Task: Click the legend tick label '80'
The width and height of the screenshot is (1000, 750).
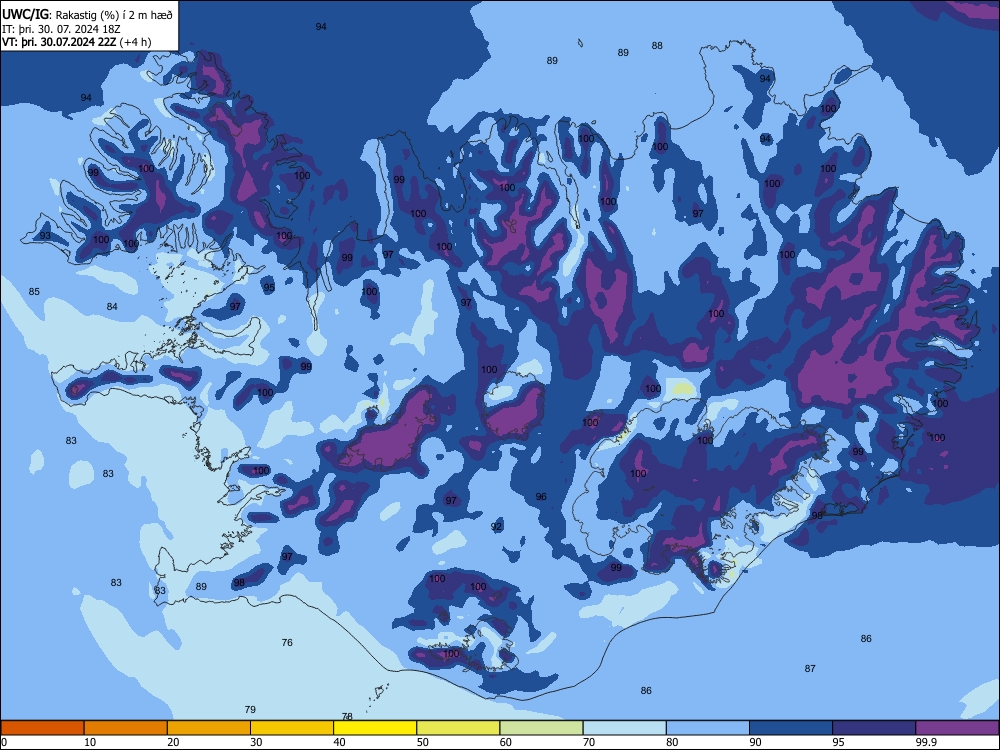Action: (672, 742)
